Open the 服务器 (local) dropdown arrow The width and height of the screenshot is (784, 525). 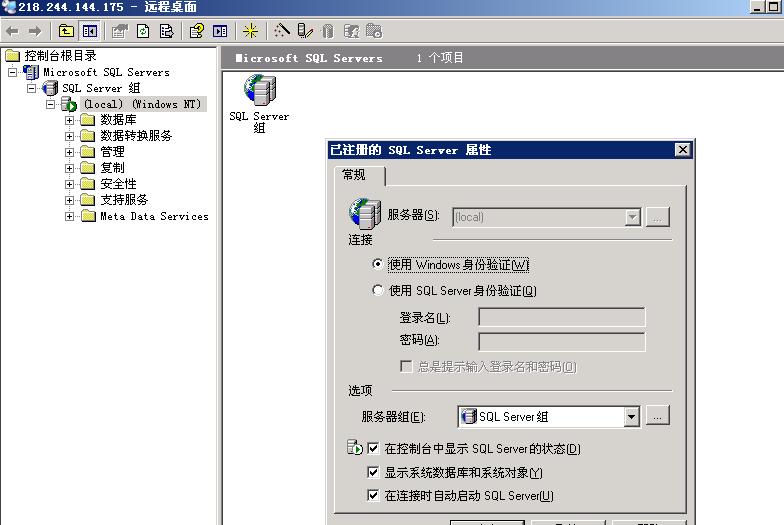pyautogui.click(x=632, y=217)
